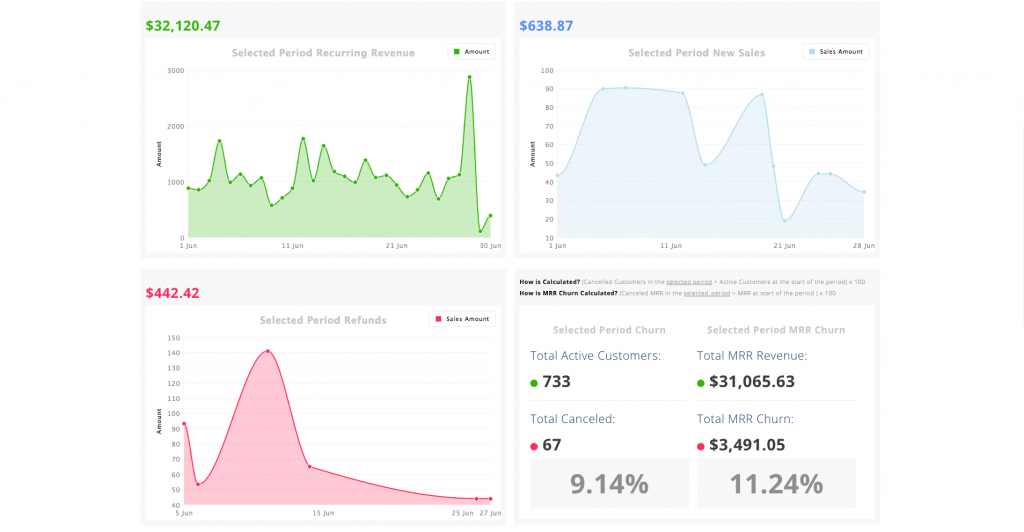Click the 67 canceled value
The height and width of the screenshot is (532, 1024).
[x=552, y=445]
